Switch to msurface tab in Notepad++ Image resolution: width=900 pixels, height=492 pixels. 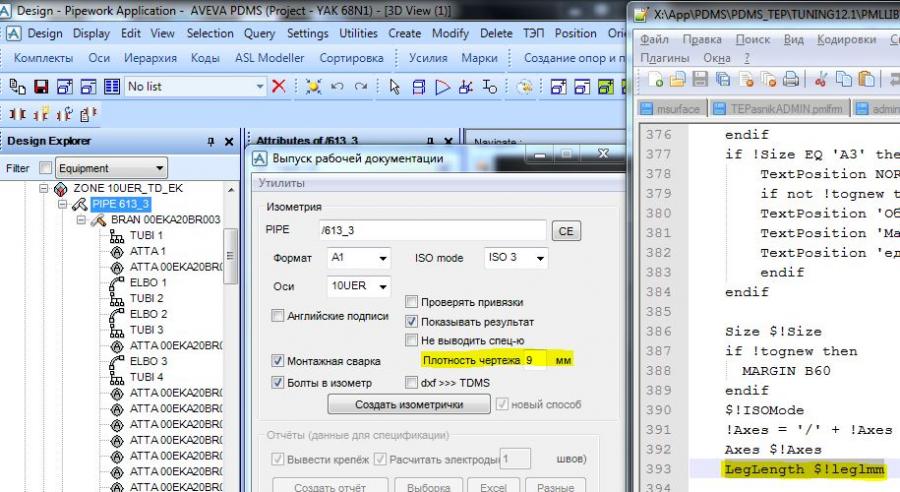[x=672, y=109]
